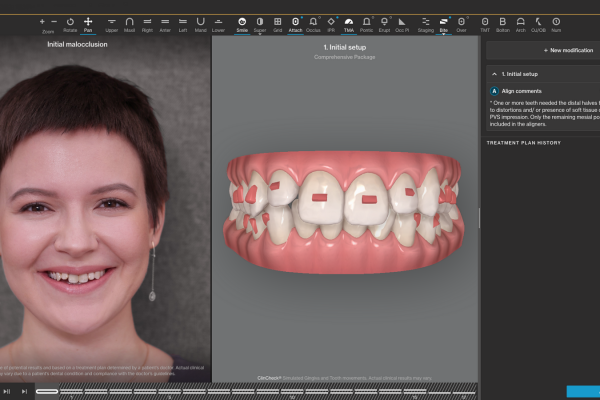Toggle the IPR indicators

pyautogui.click(x=331, y=24)
